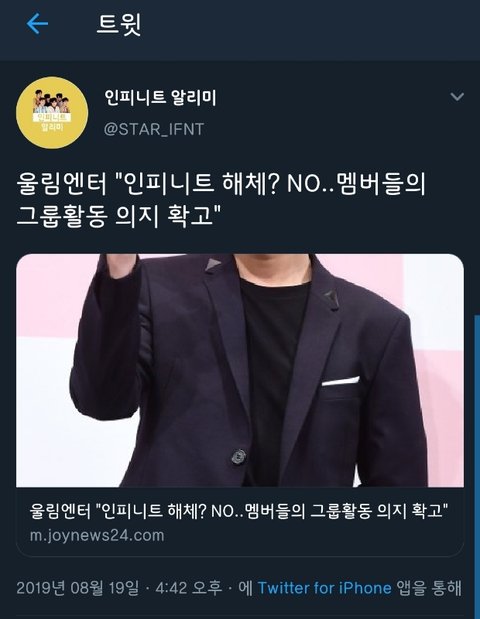480x619 pixels.
Task: Open the article preview image of suit
Action: (x=240, y=370)
